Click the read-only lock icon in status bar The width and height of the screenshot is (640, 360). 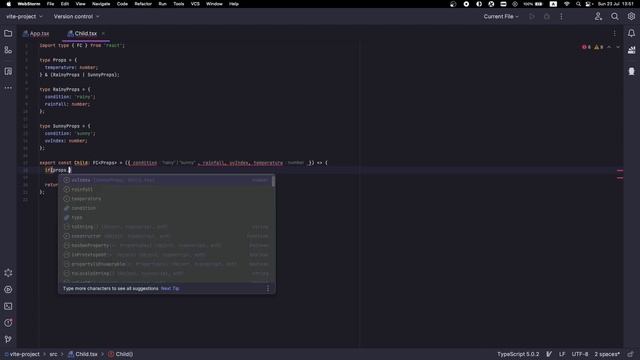(x=631, y=354)
